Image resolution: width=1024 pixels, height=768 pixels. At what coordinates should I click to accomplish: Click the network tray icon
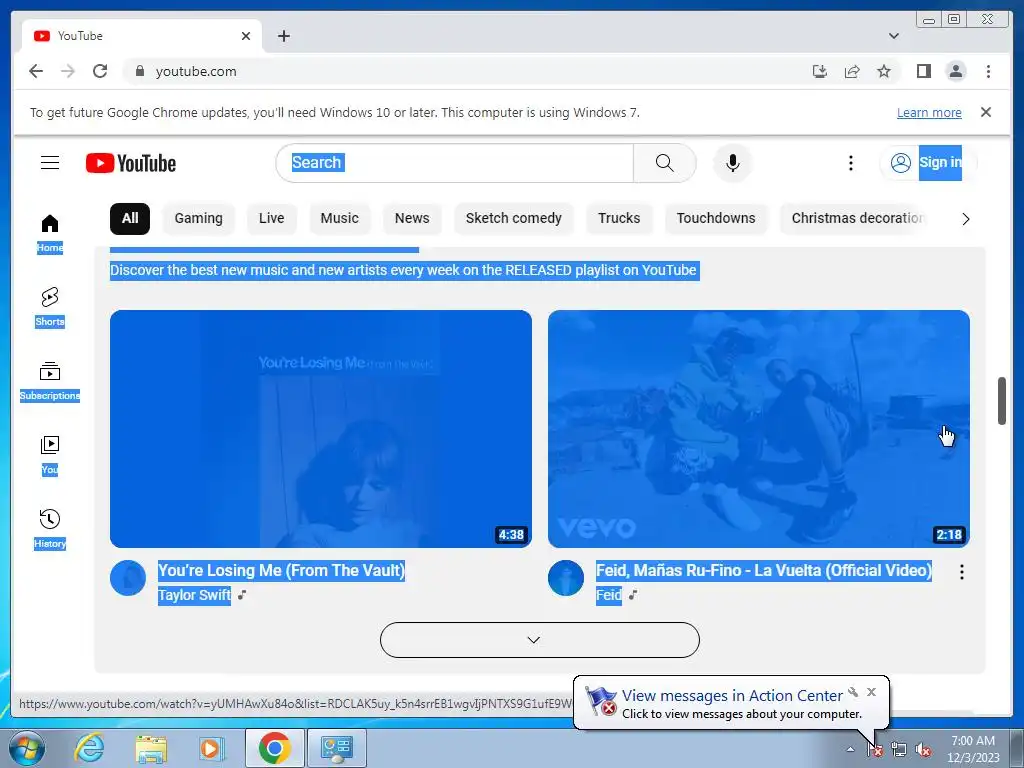(x=899, y=750)
